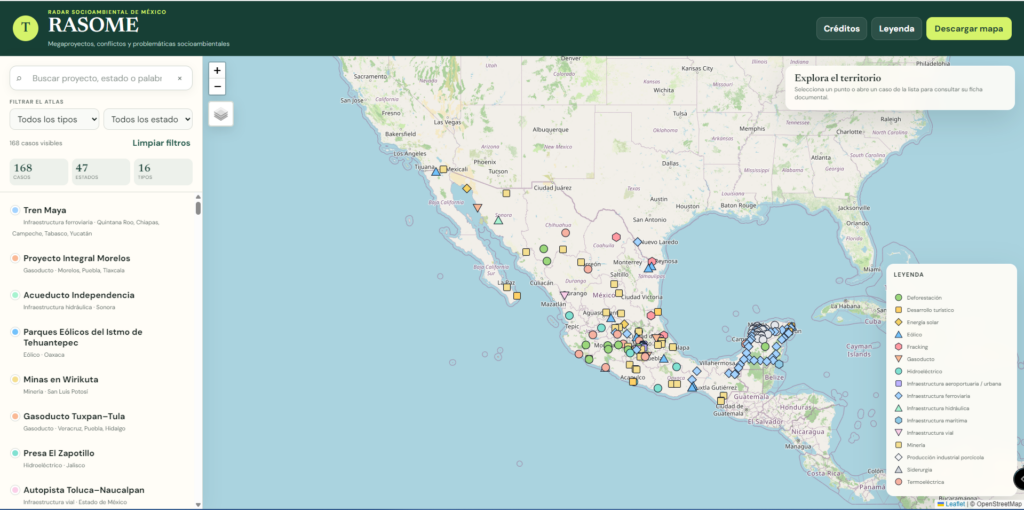Focus the project search field

pyautogui.click(x=101, y=78)
